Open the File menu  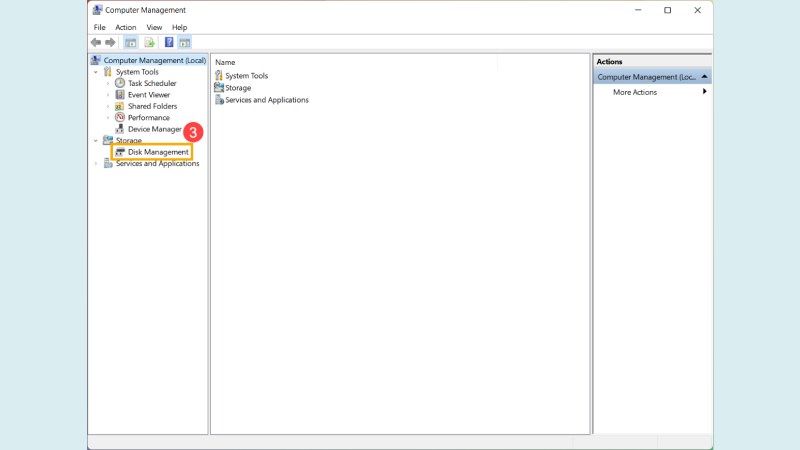99,27
